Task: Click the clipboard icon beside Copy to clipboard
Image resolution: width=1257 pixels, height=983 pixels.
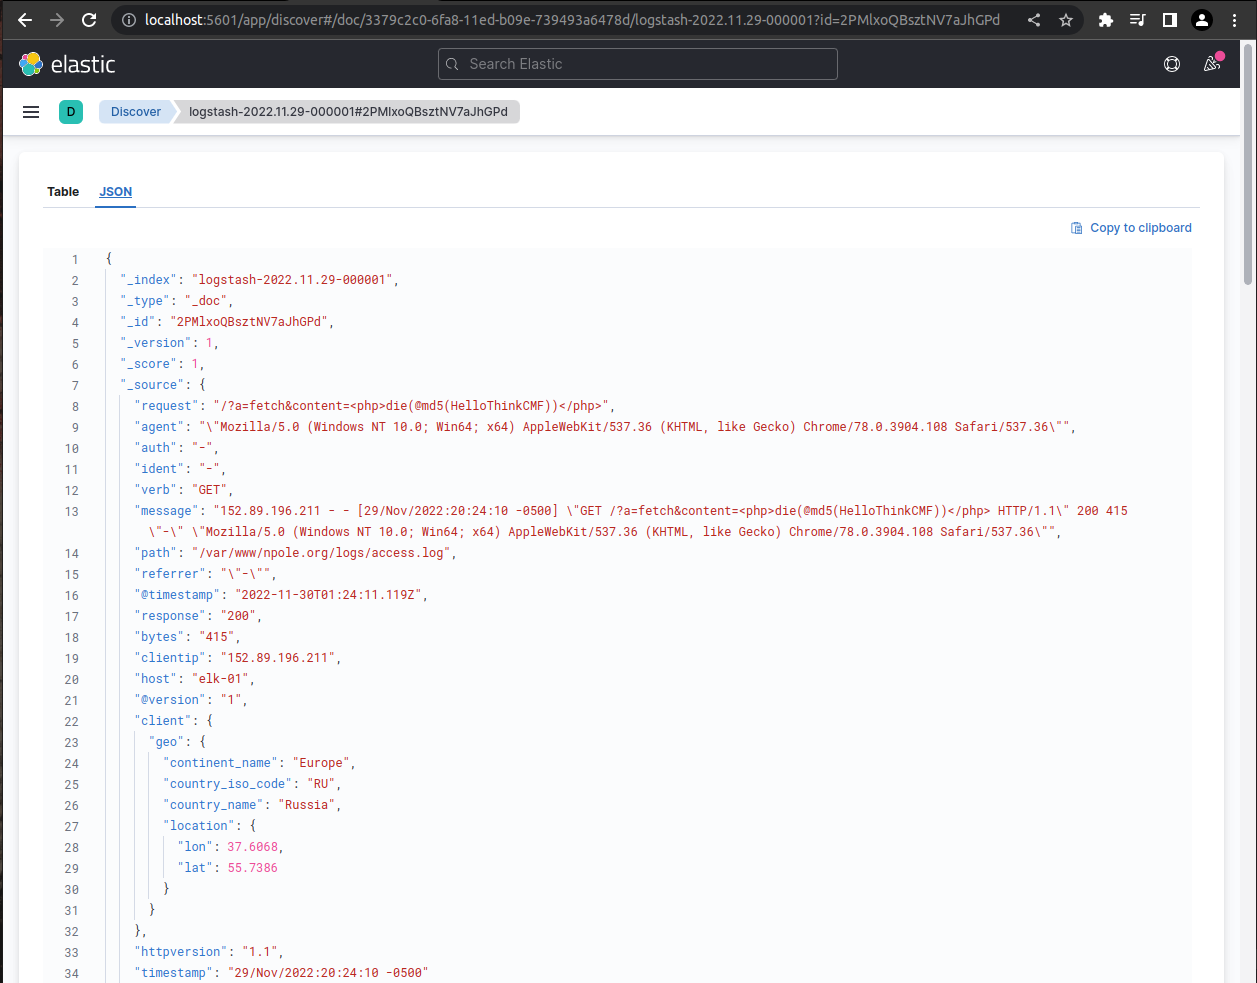Action: click(x=1077, y=228)
